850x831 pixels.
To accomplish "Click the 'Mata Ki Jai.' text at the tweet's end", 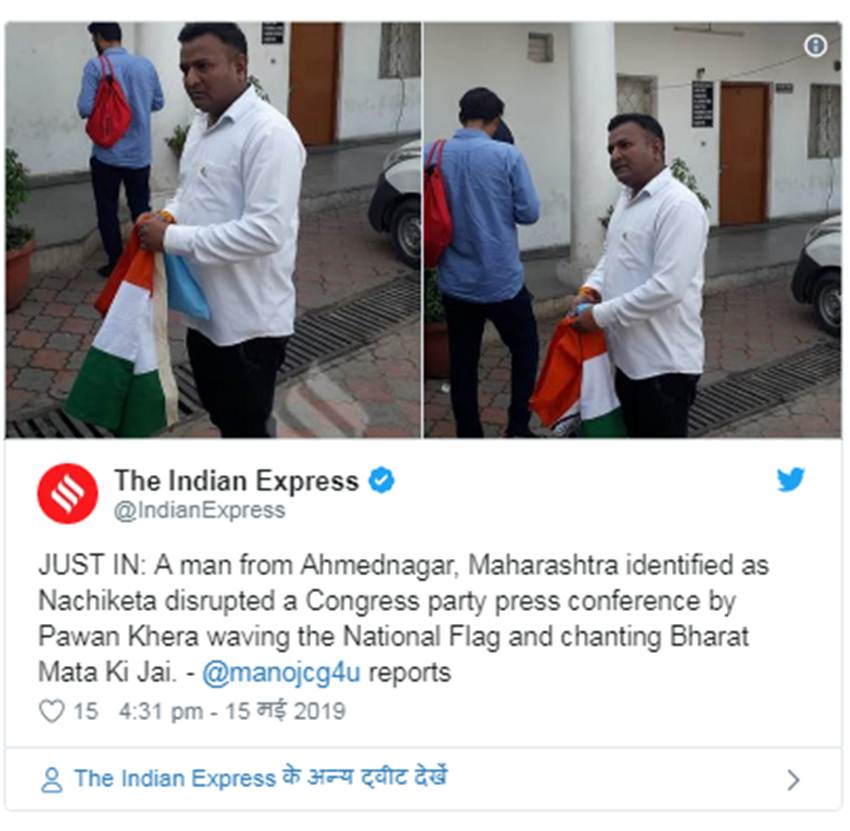I will [107, 673].
